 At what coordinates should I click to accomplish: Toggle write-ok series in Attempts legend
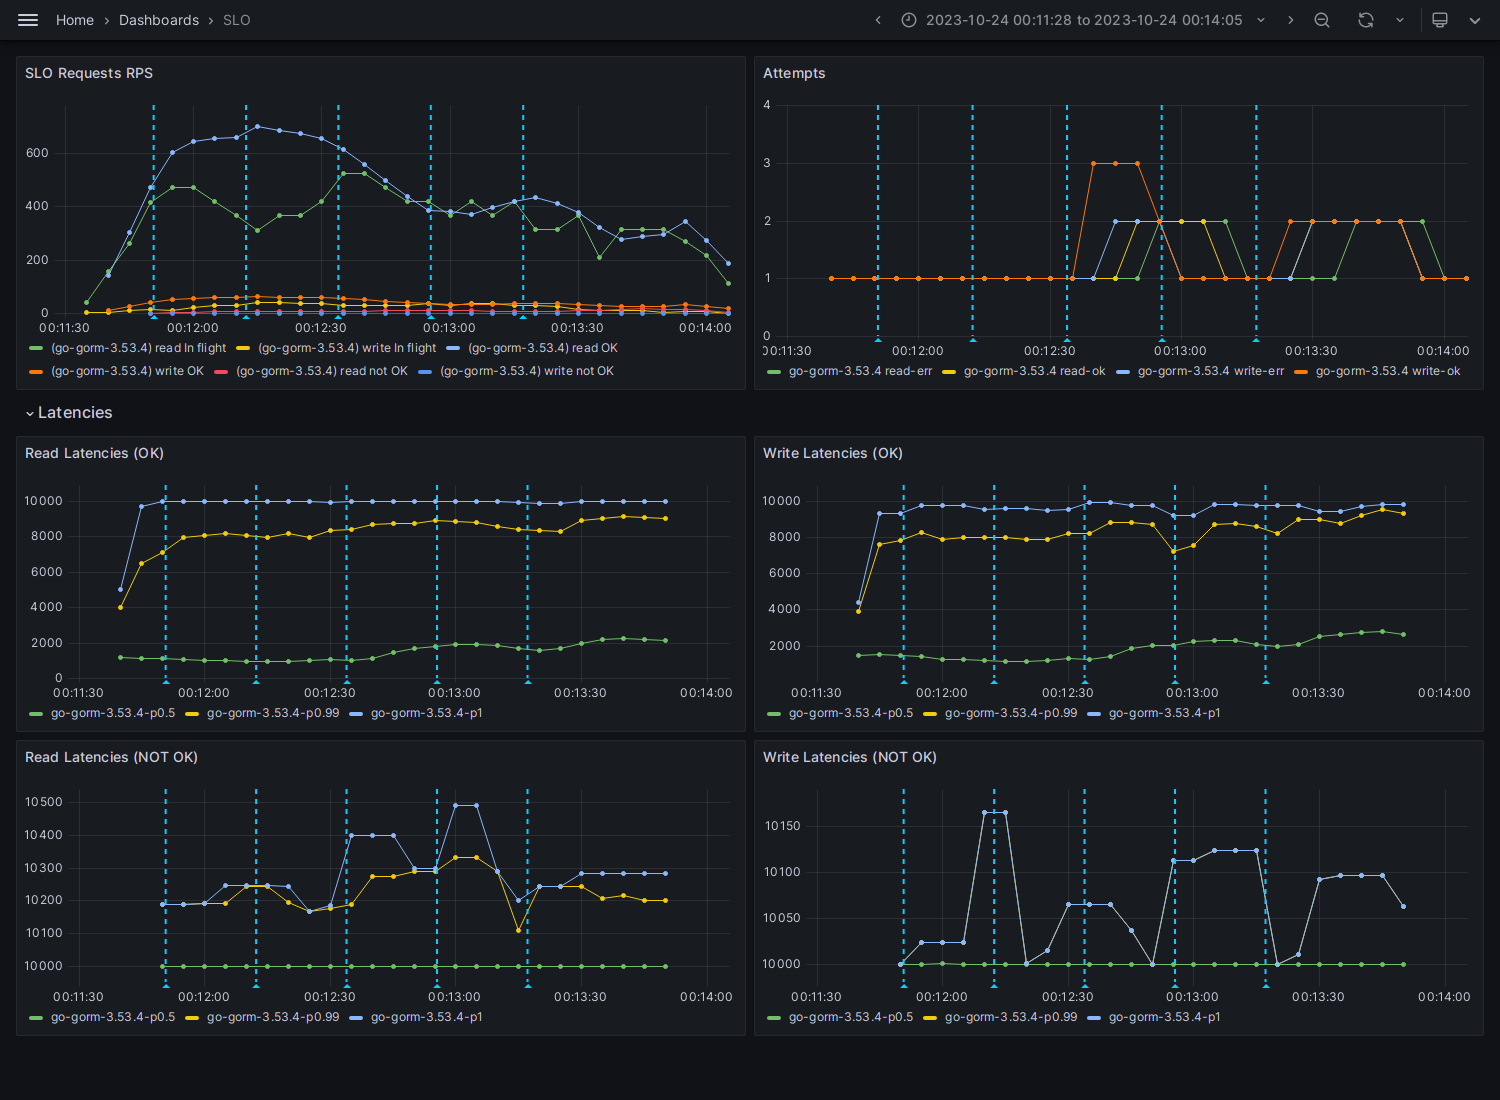[1388, 371]
